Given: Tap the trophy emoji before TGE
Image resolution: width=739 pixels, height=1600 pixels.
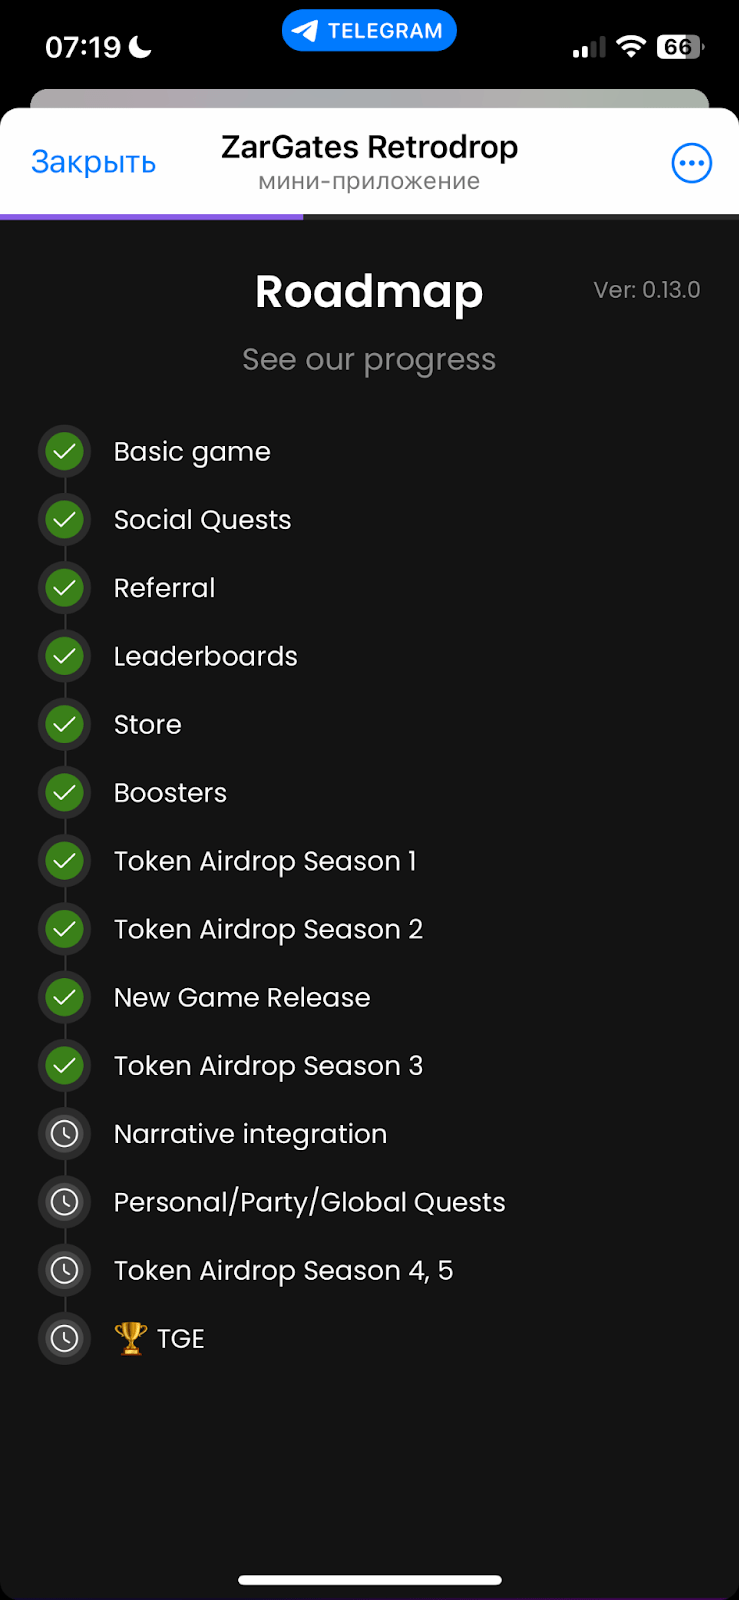Looking at the screenshot, I should click(131, 1338).
